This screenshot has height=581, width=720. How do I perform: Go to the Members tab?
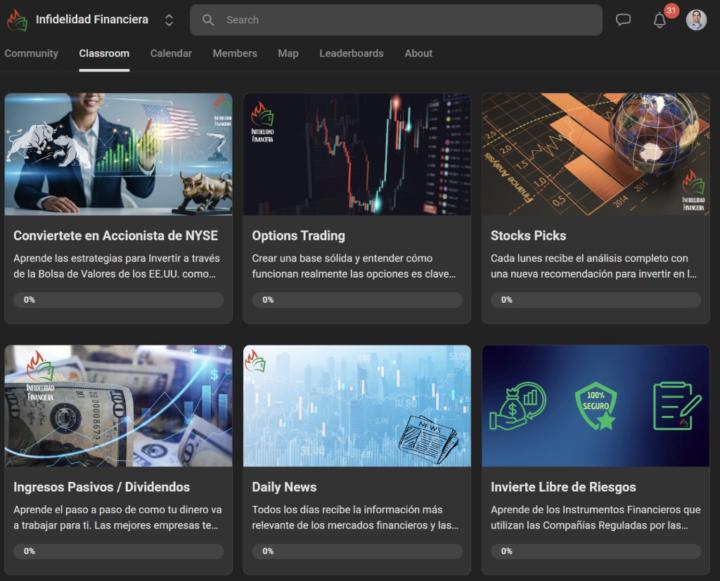(x=235, y=53)
